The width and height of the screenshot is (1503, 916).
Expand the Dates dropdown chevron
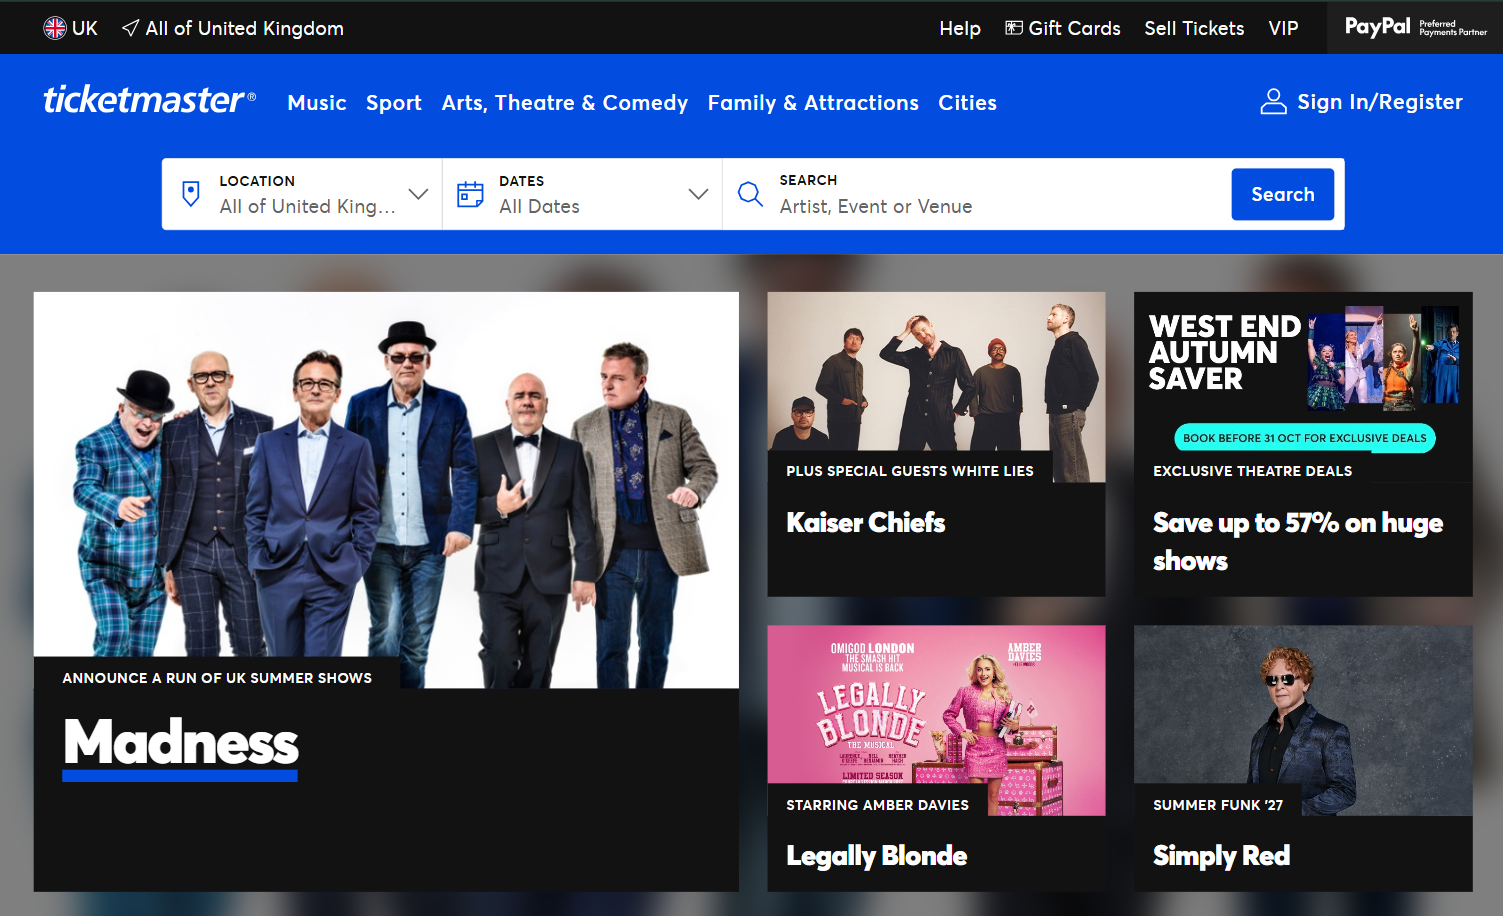[x=698, y=194]
